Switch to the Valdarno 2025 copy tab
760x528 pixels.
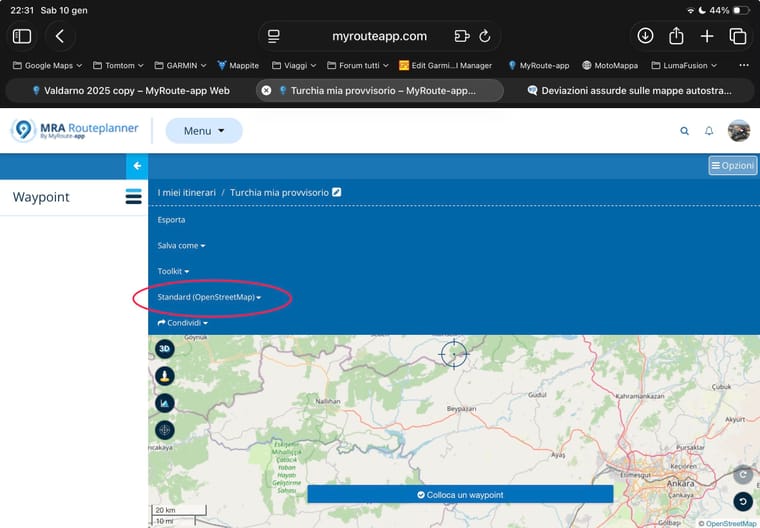click(x=130, y=90)
